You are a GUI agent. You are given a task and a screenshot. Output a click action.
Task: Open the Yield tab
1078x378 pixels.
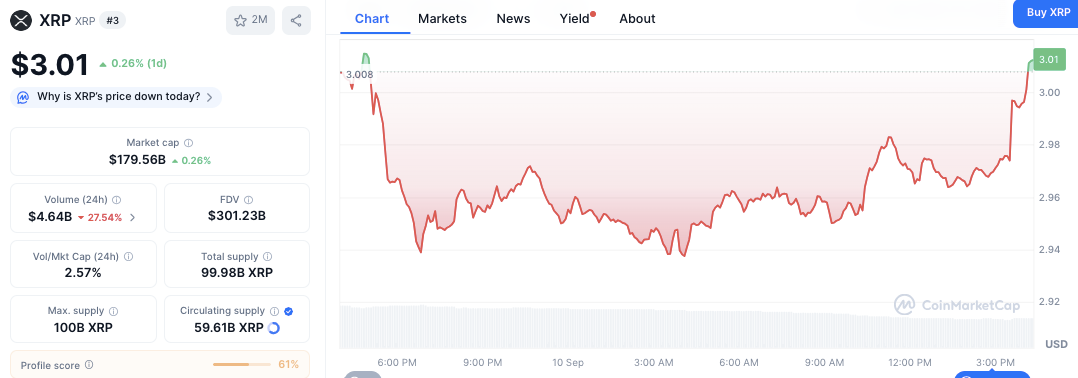(x=575, y=19)
